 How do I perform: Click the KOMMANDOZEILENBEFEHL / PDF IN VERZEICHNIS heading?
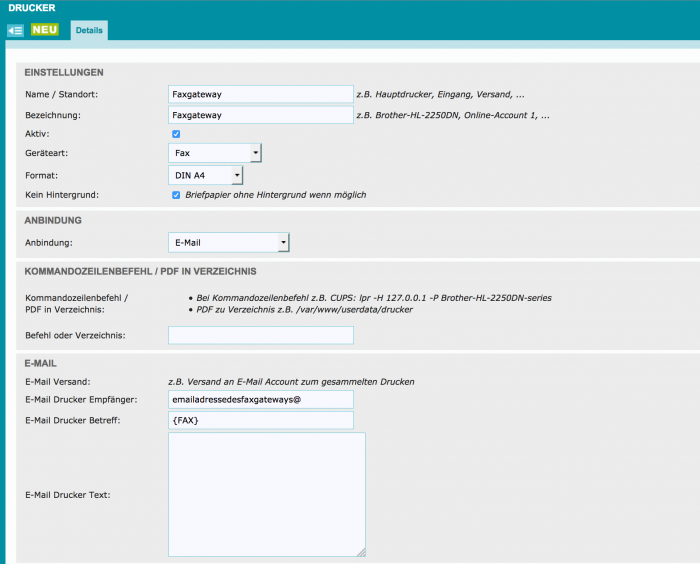140,272
